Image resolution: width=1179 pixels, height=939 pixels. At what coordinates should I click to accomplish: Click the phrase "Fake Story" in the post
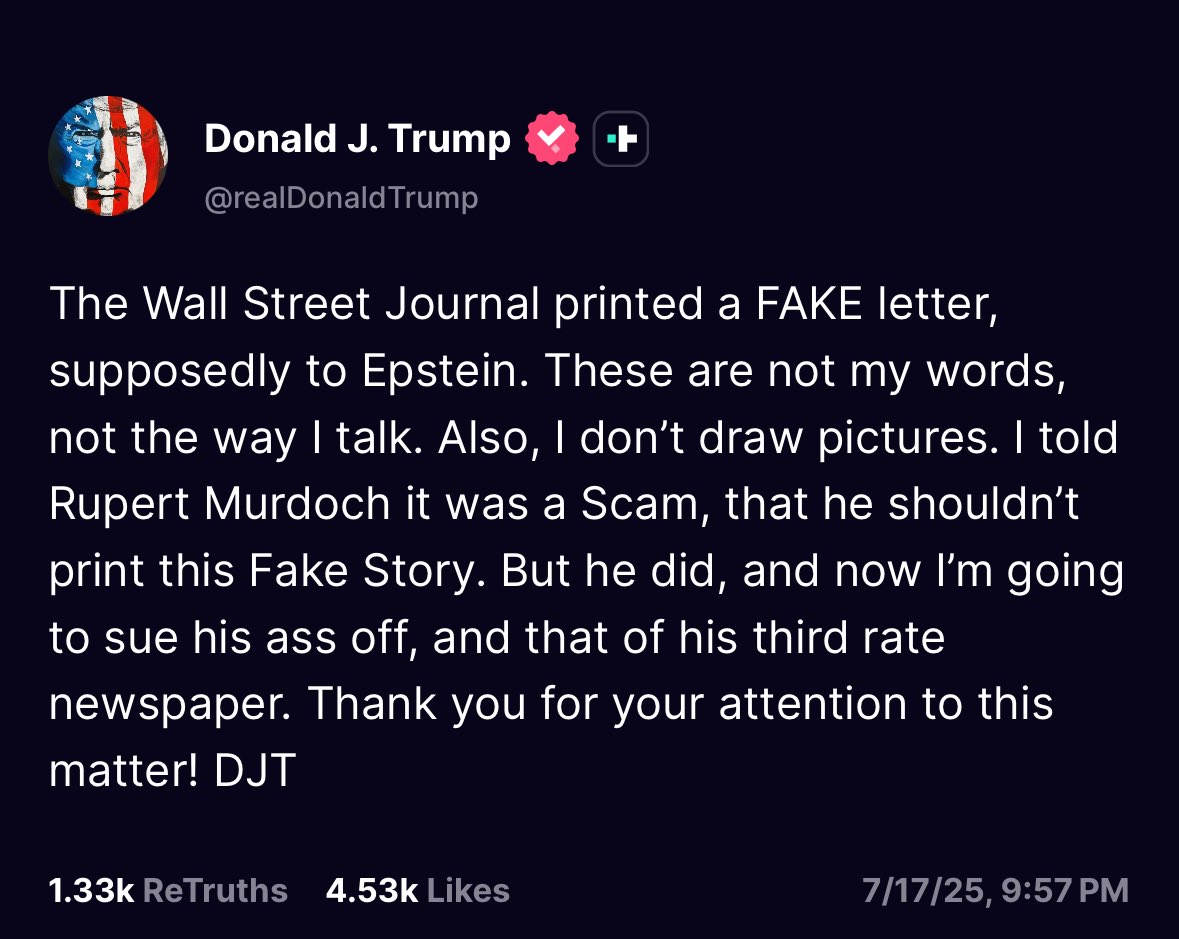(365, 572)
